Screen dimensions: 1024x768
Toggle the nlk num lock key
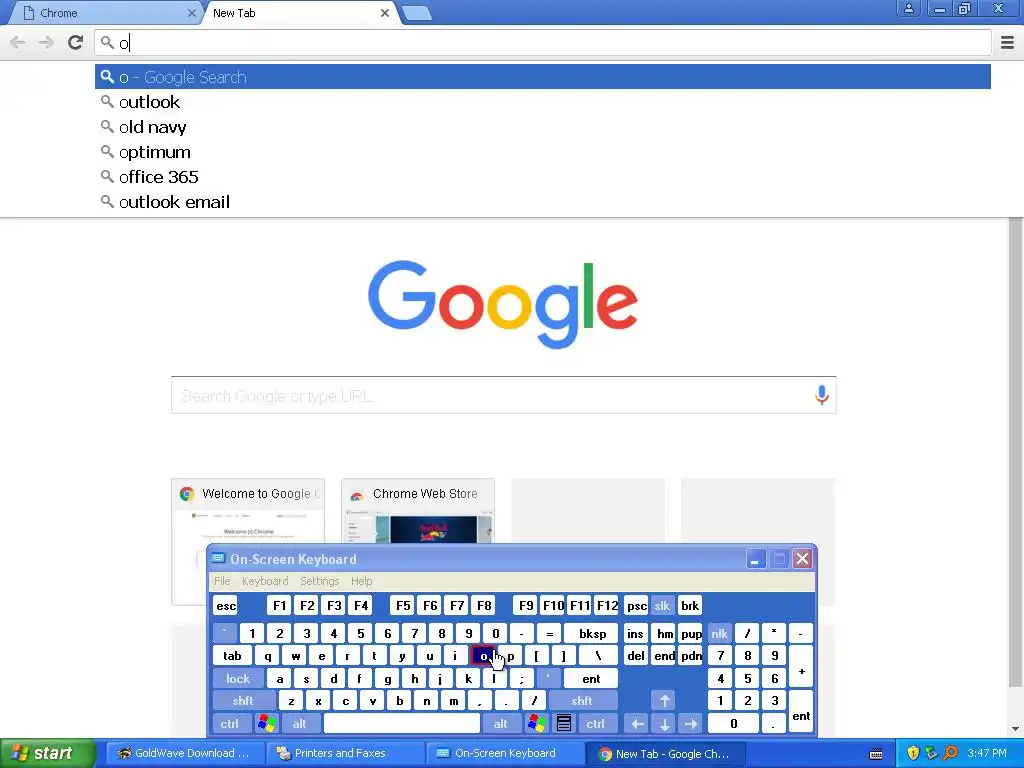(719, 633)
